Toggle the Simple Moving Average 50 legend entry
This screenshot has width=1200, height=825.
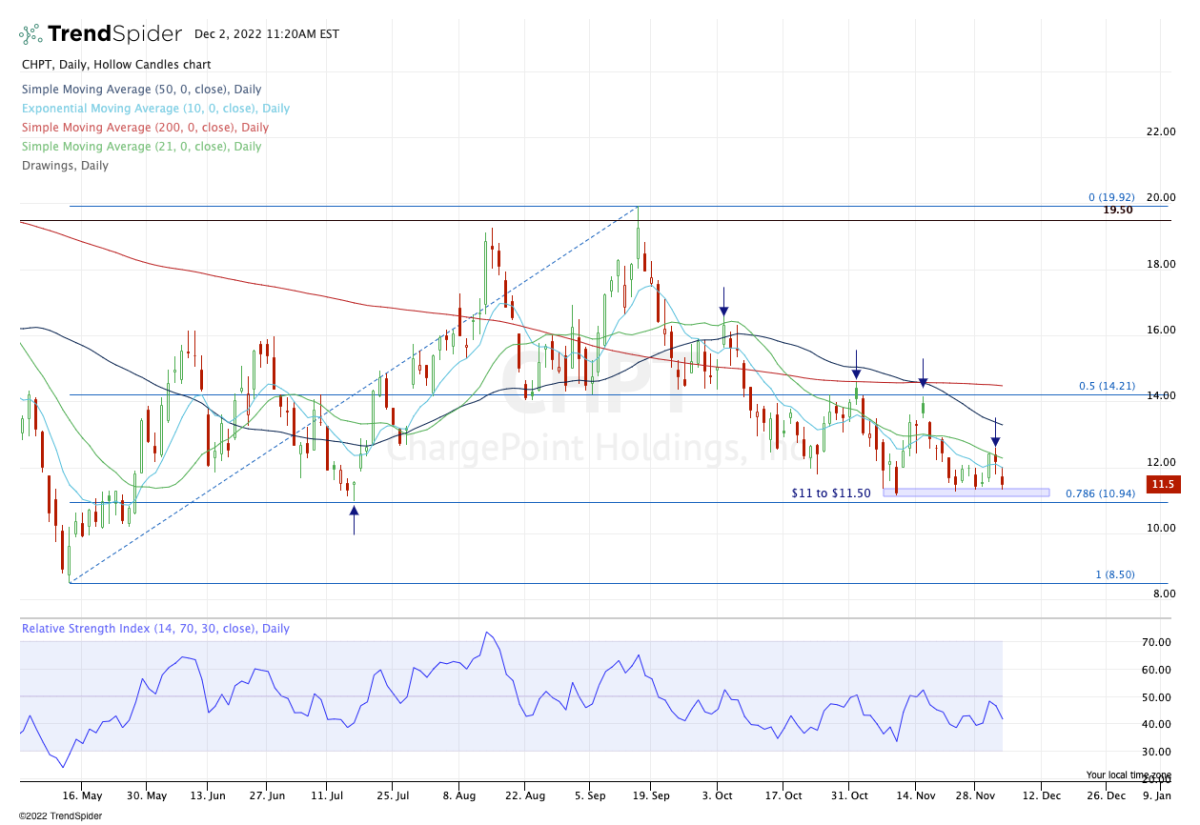(141, 89)
